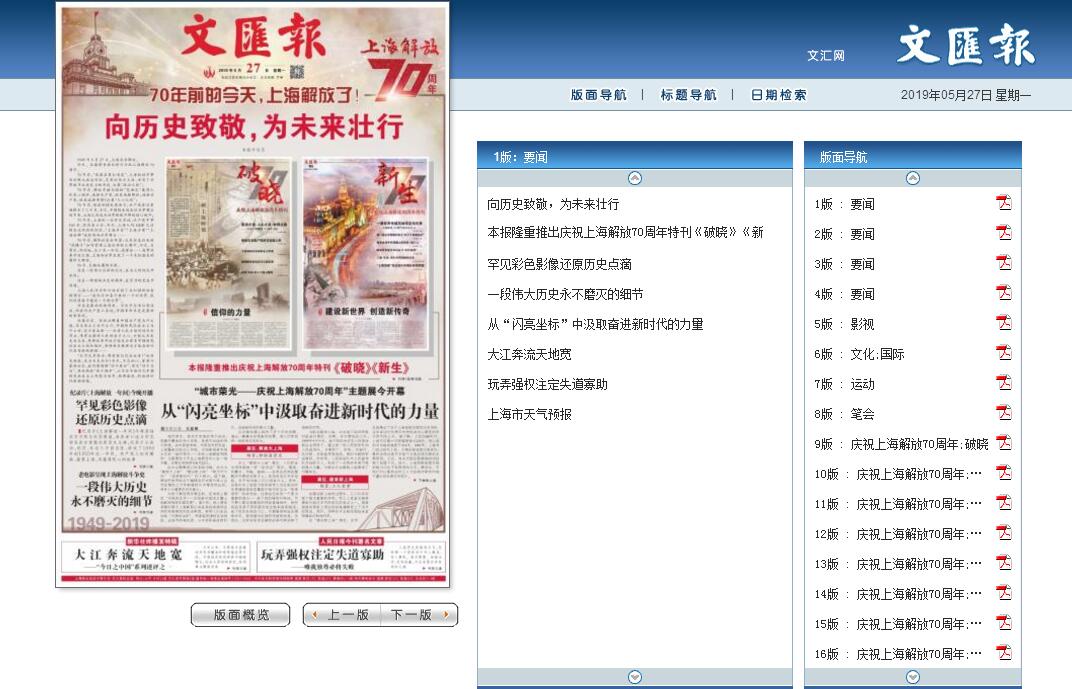Screen dimensions: 1072x689
Task: Open 版面导航 in top navigation
Action: (598, 95)
